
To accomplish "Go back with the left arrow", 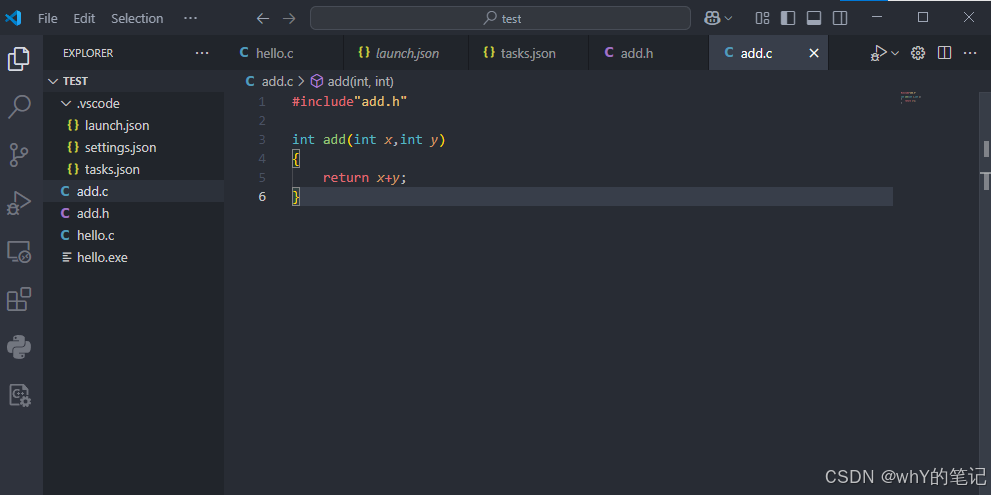I will click(263, 18).
